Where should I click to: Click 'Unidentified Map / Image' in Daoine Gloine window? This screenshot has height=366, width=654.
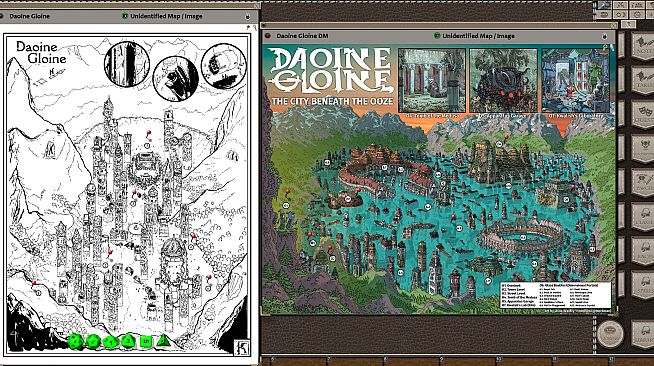tap(166, 16)
